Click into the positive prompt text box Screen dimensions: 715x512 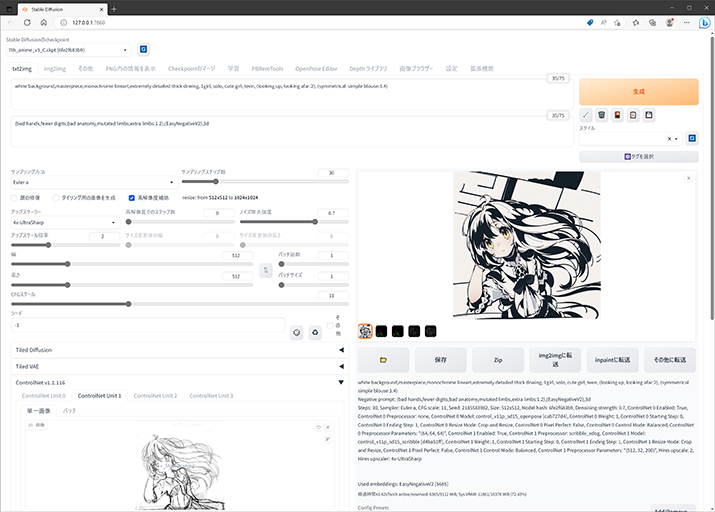292,94
